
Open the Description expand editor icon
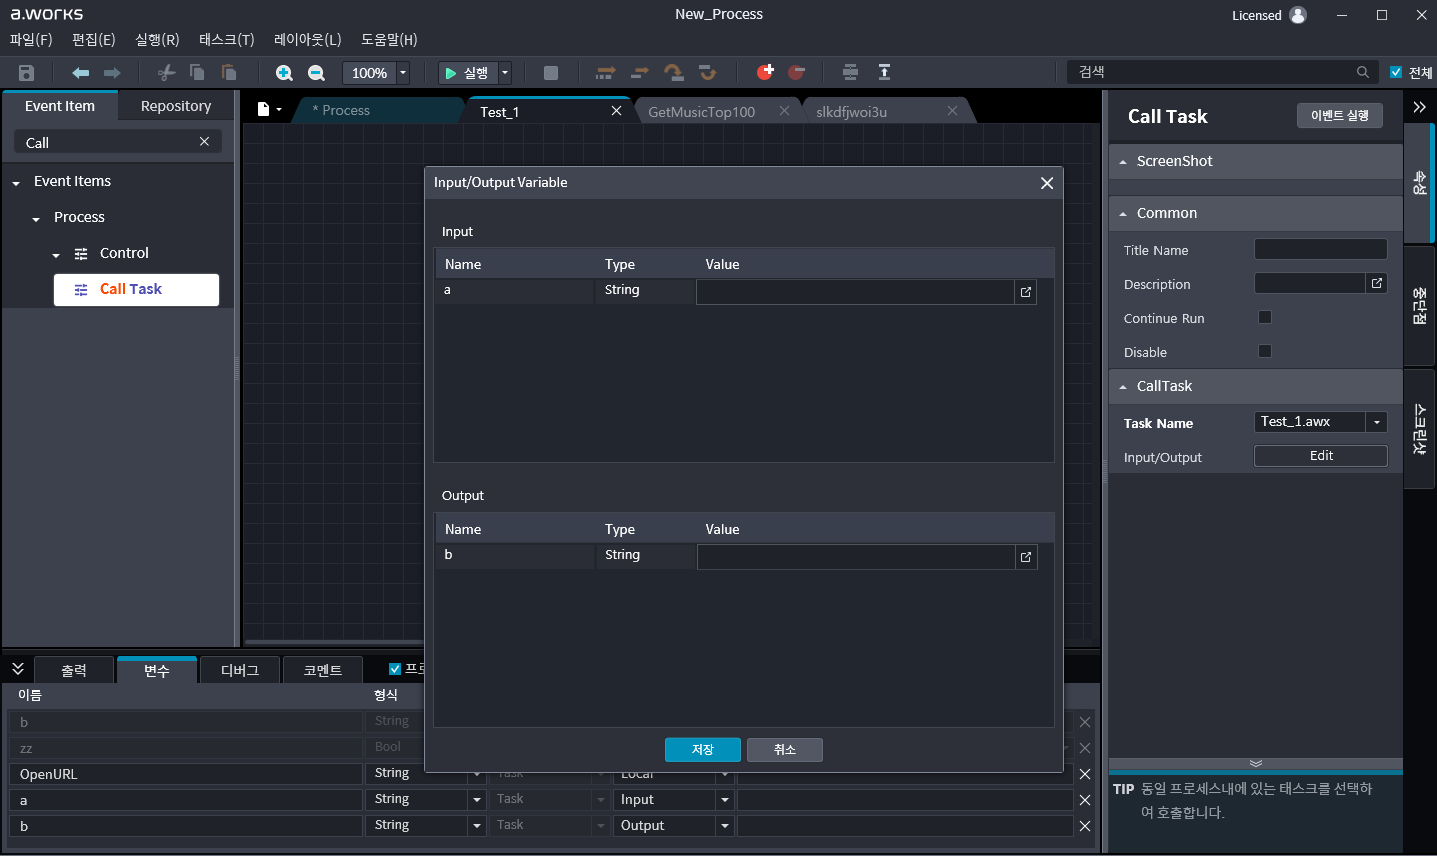(1377, 284)
